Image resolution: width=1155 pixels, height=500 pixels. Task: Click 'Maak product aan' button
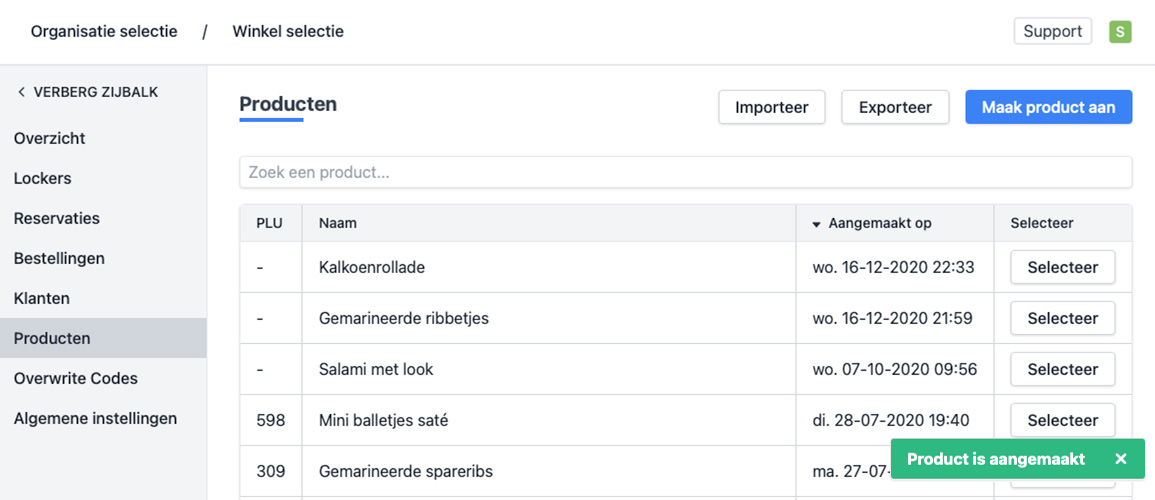click(x=1048, y=107)
